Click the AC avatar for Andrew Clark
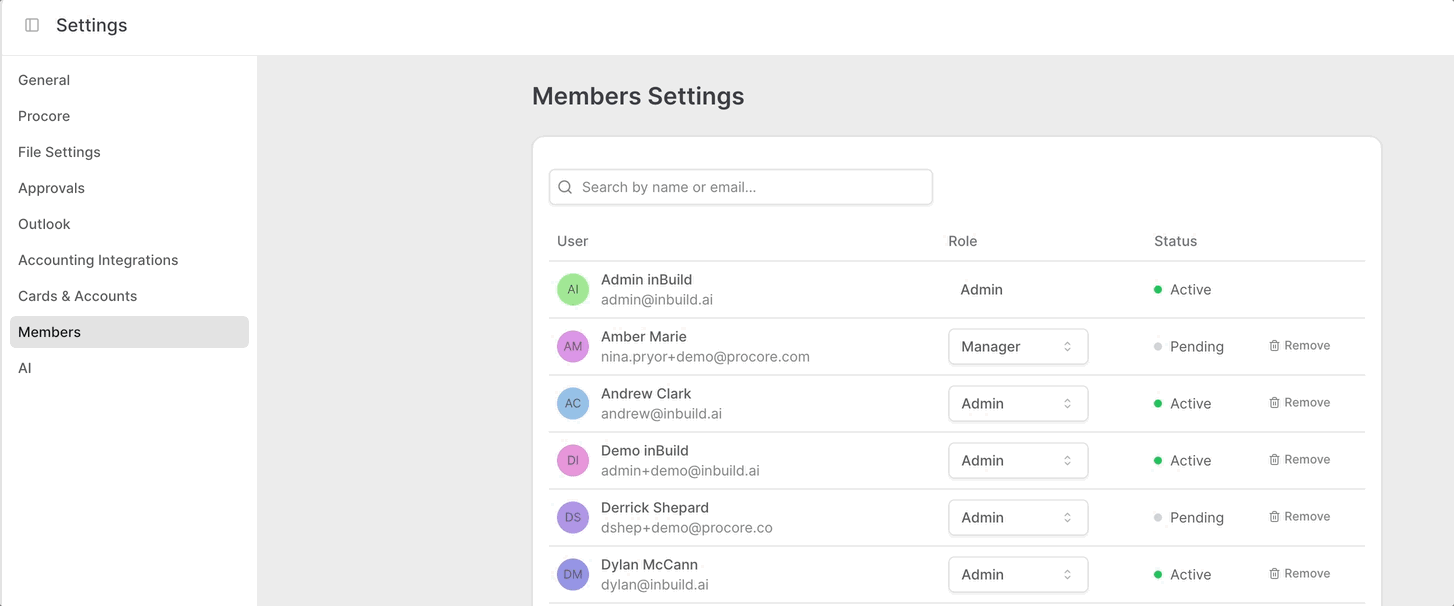1454x606 pixels. 573,404
